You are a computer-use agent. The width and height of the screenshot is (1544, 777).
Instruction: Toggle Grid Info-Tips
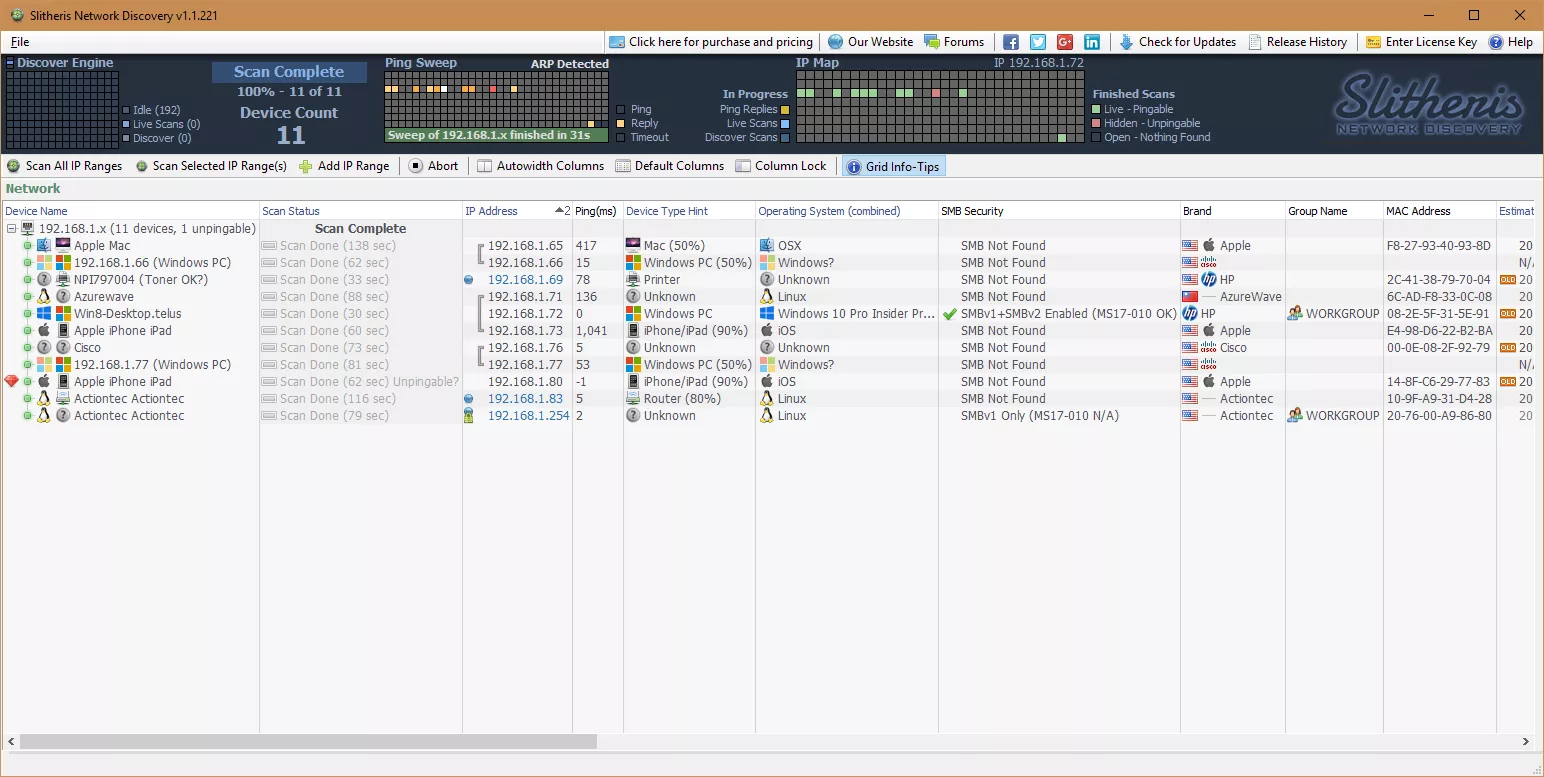[893, 167]
